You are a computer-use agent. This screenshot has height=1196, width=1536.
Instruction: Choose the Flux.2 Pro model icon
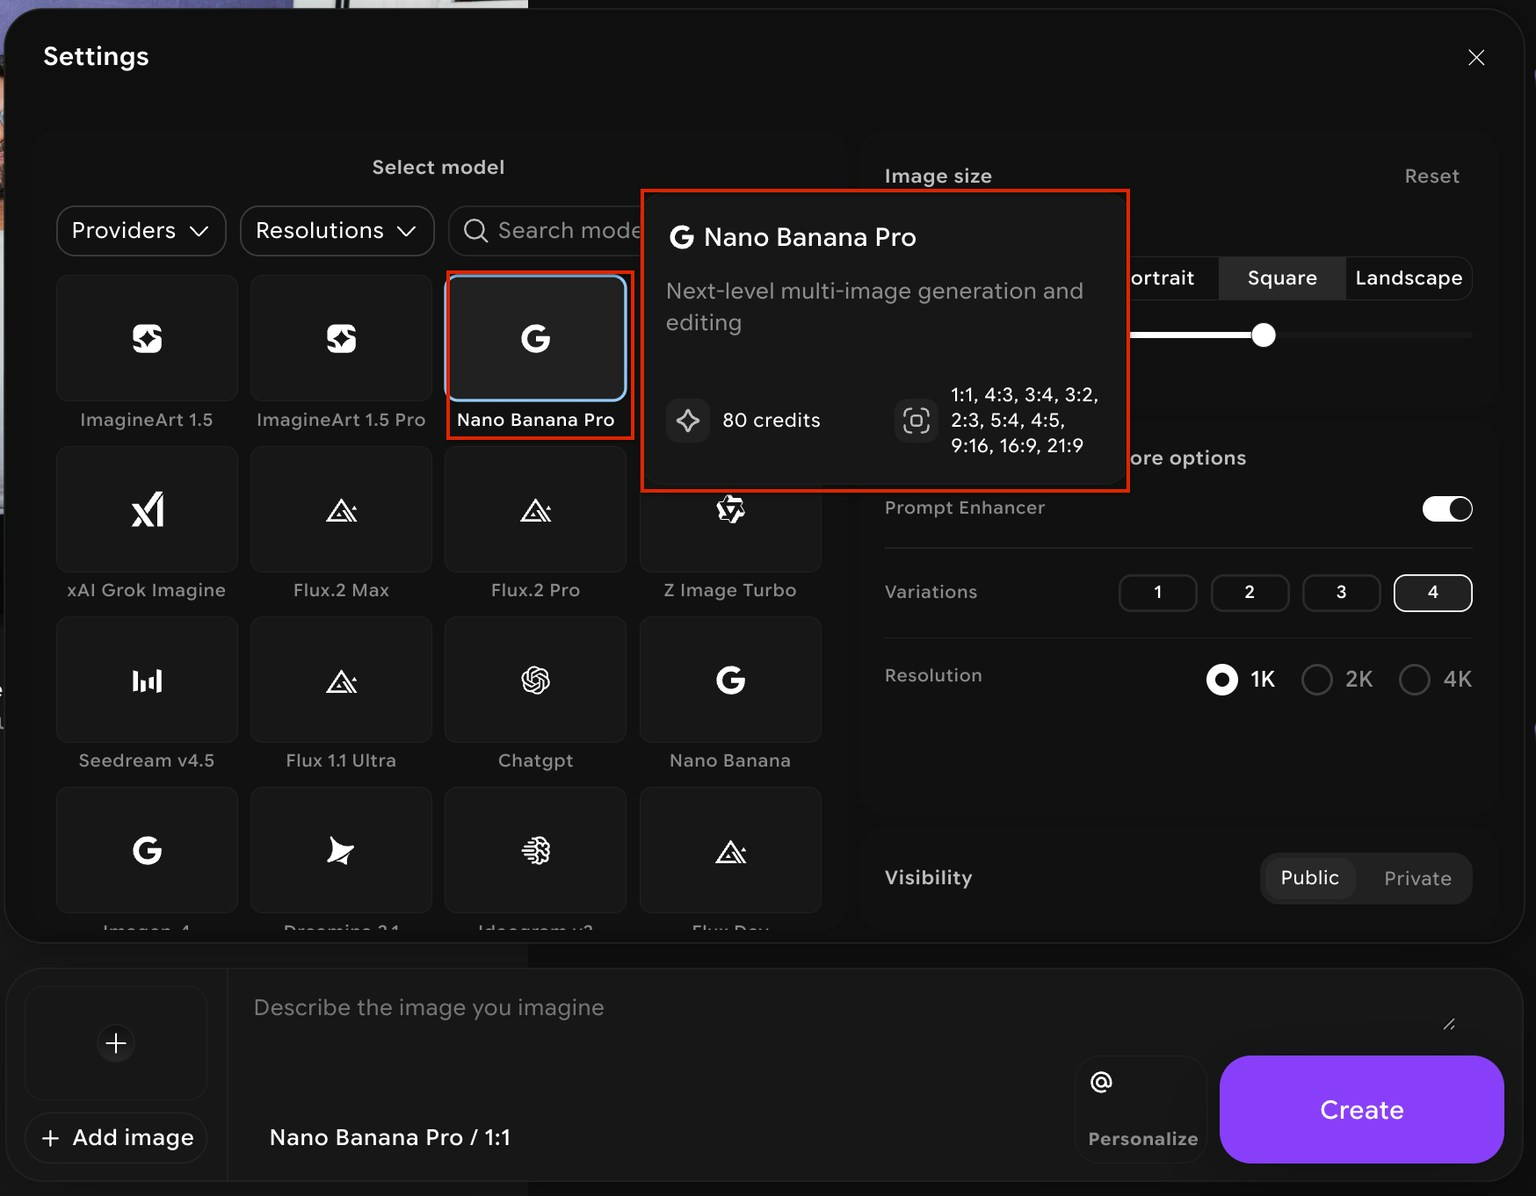click(536, 510)
